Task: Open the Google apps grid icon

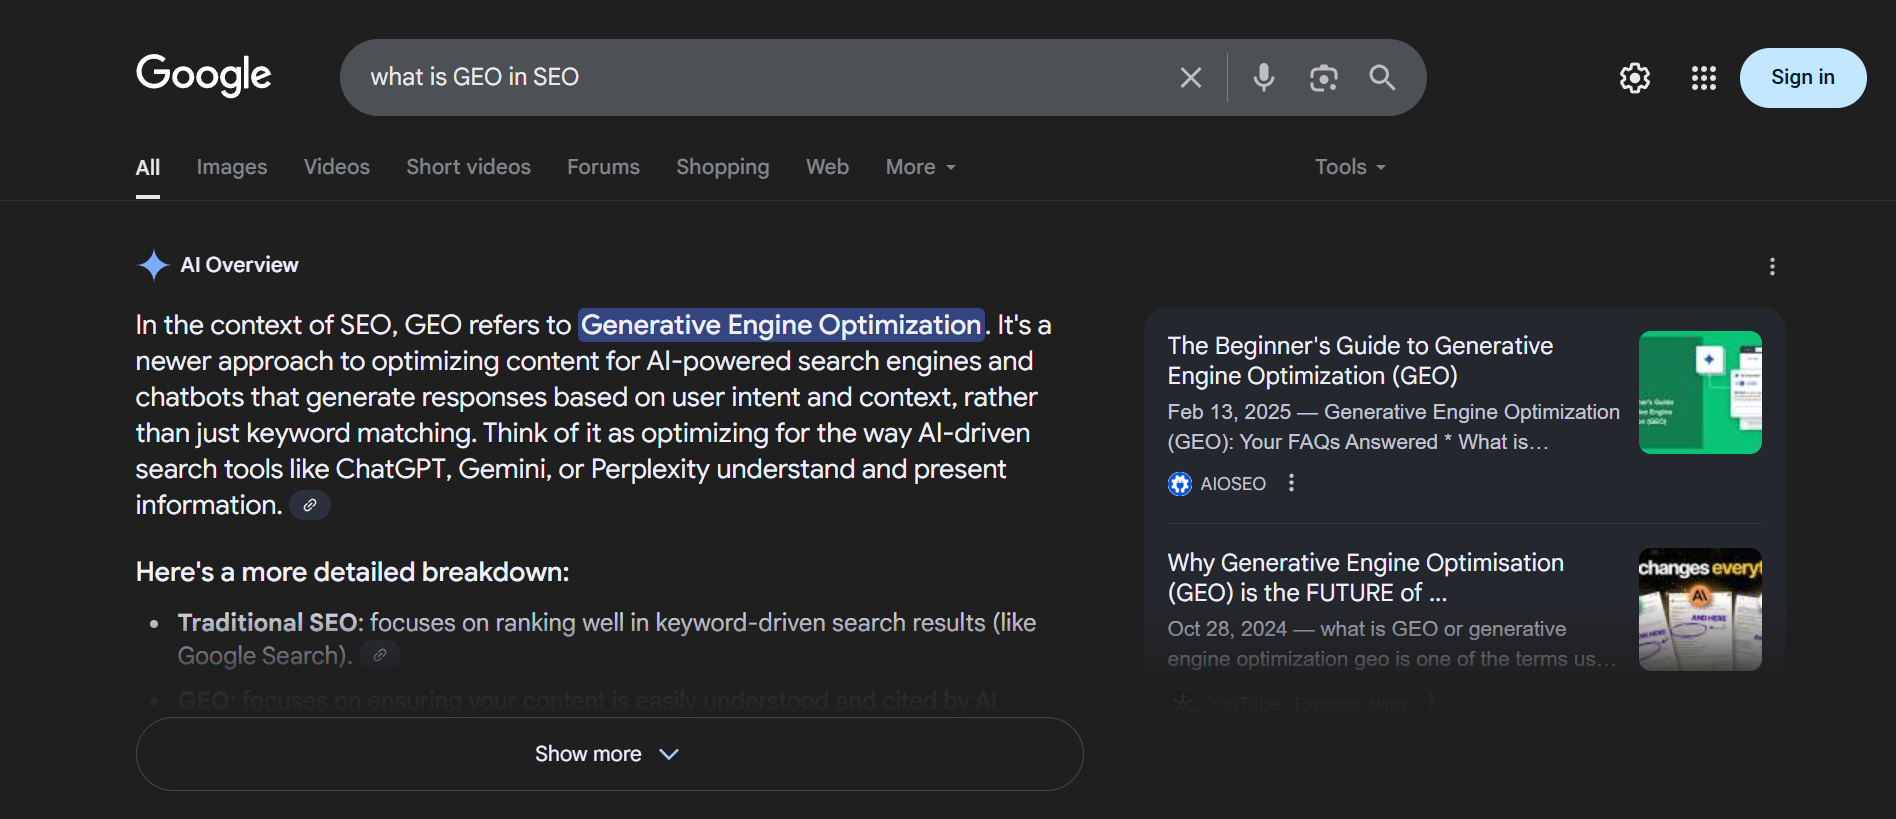Action: pos(1704,78)
